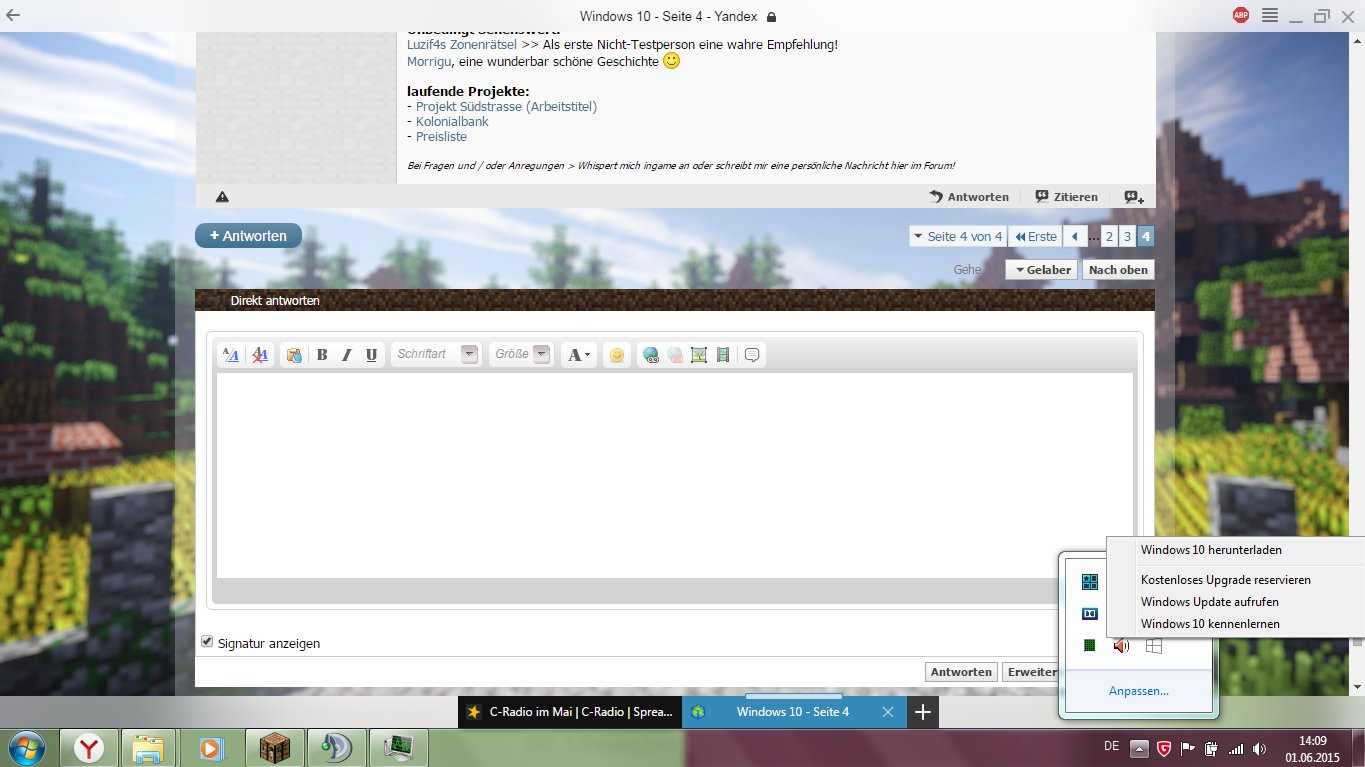Open the smiley insertion menu

coord(617,355)
